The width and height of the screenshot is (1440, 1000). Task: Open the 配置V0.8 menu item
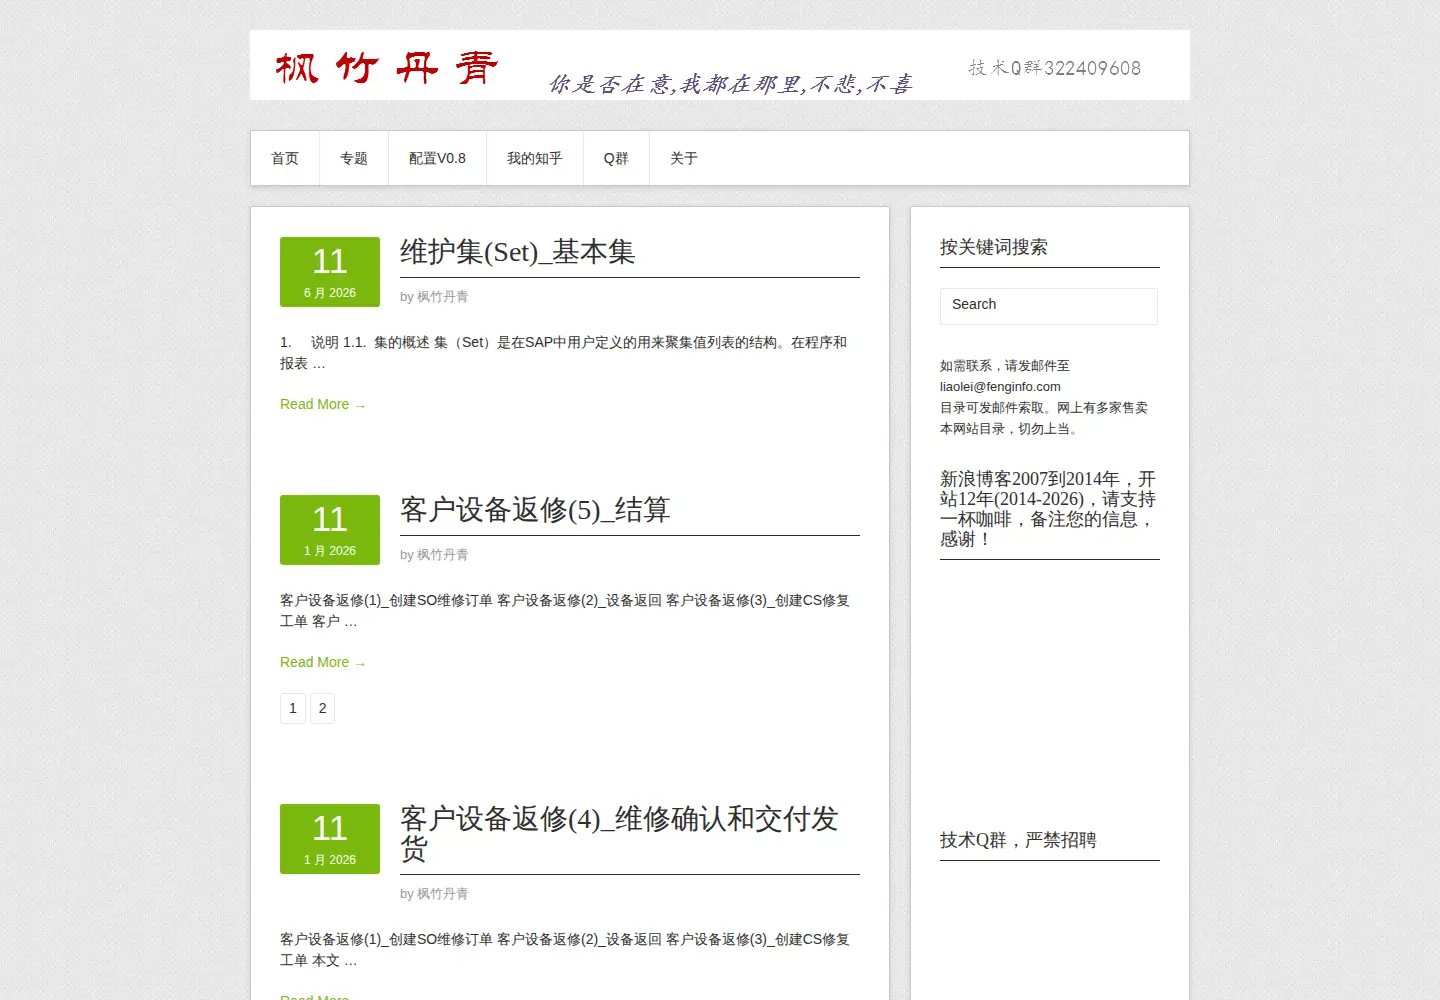(x=437, y=158)
